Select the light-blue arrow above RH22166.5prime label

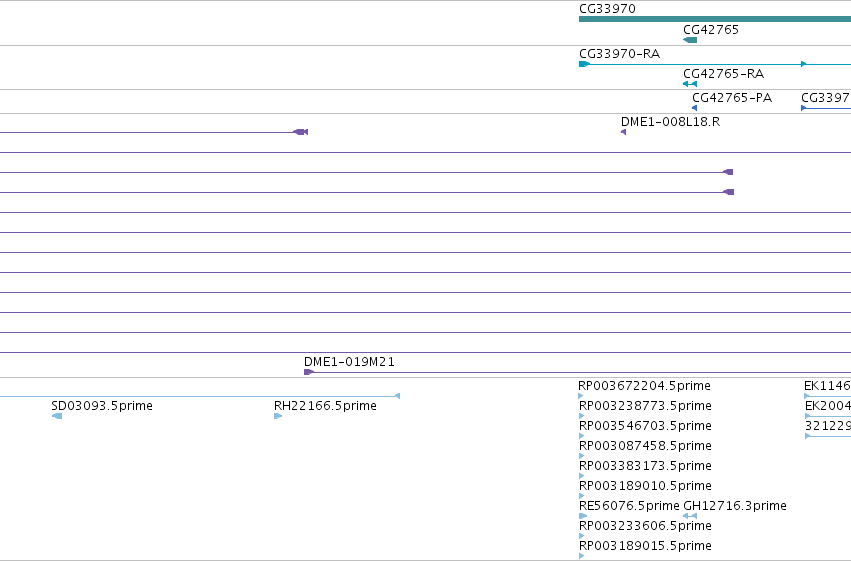tap(397, 396)
